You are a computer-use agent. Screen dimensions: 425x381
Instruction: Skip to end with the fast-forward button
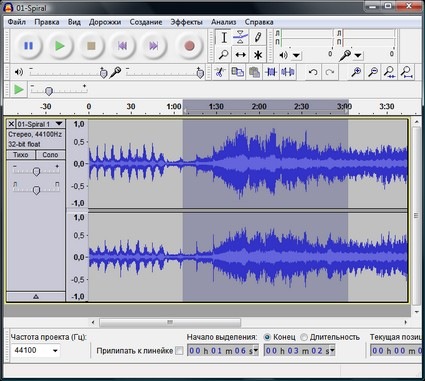pyautogui.click(x=154, y=46)
